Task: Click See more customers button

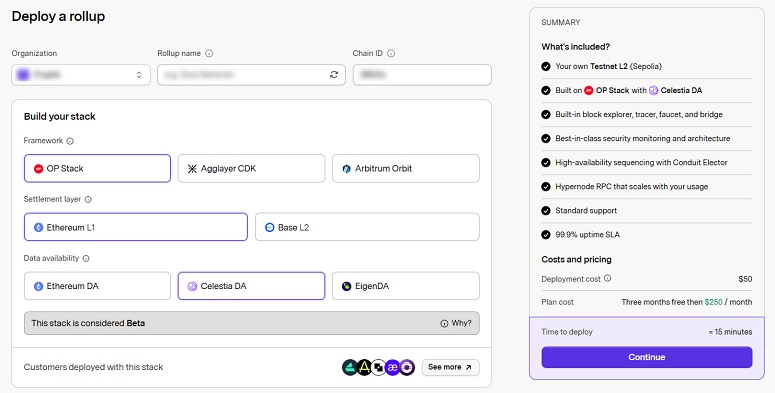Action: (450, 367)
